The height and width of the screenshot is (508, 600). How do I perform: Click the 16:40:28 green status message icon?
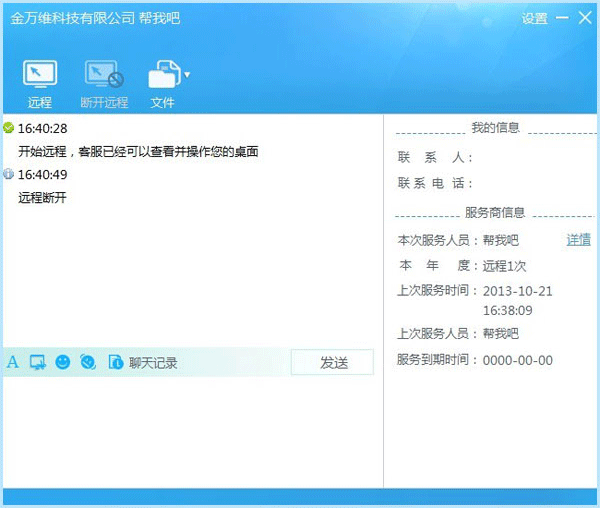[9, 128]
